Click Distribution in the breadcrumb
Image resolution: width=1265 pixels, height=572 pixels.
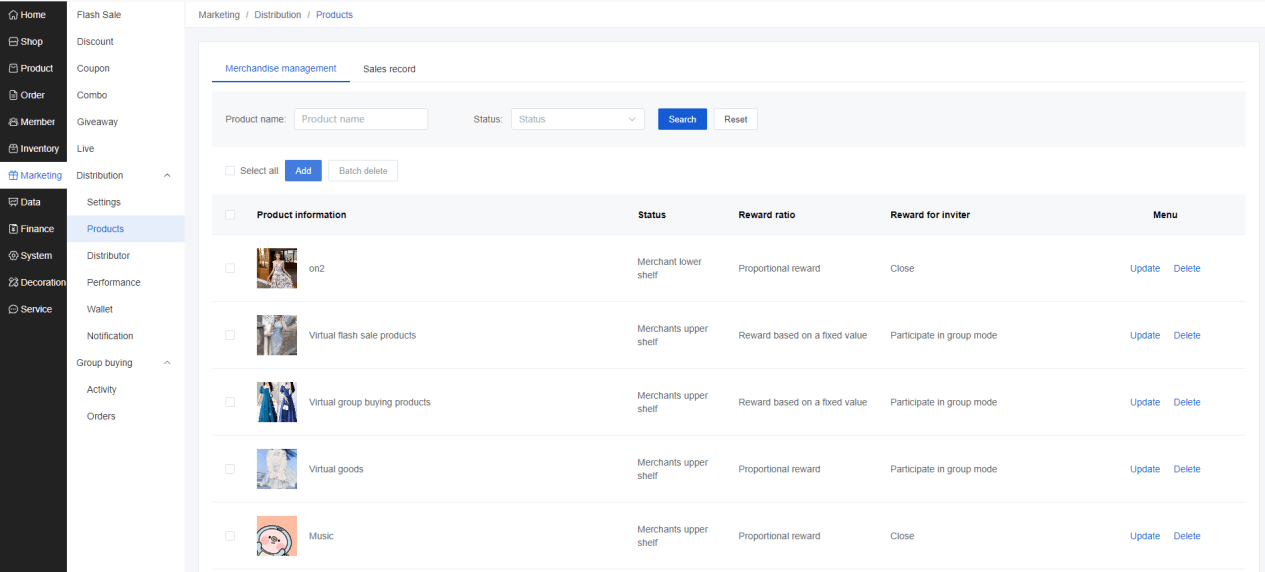tap(278, 15)
